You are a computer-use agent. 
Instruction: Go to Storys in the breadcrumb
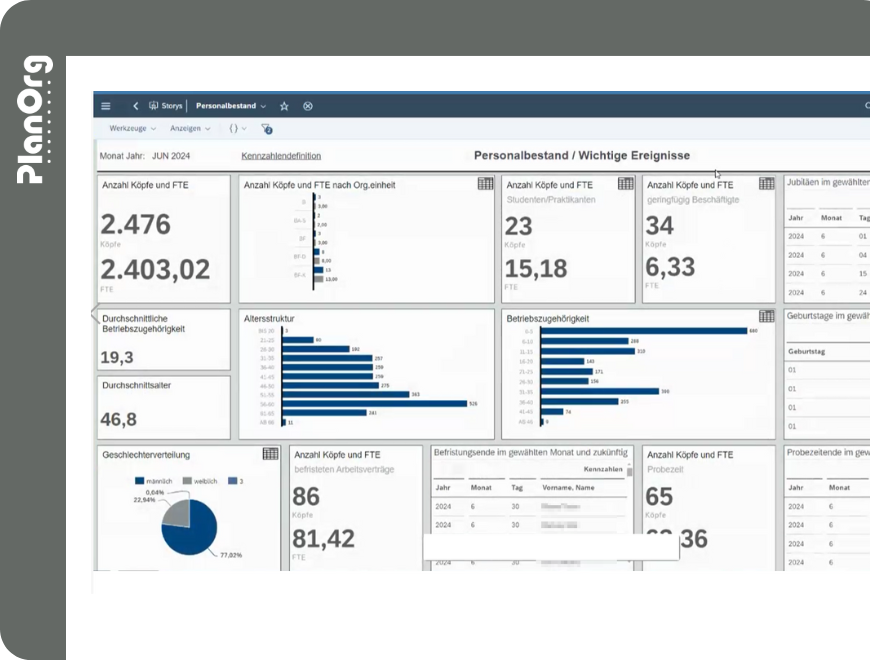165,106
